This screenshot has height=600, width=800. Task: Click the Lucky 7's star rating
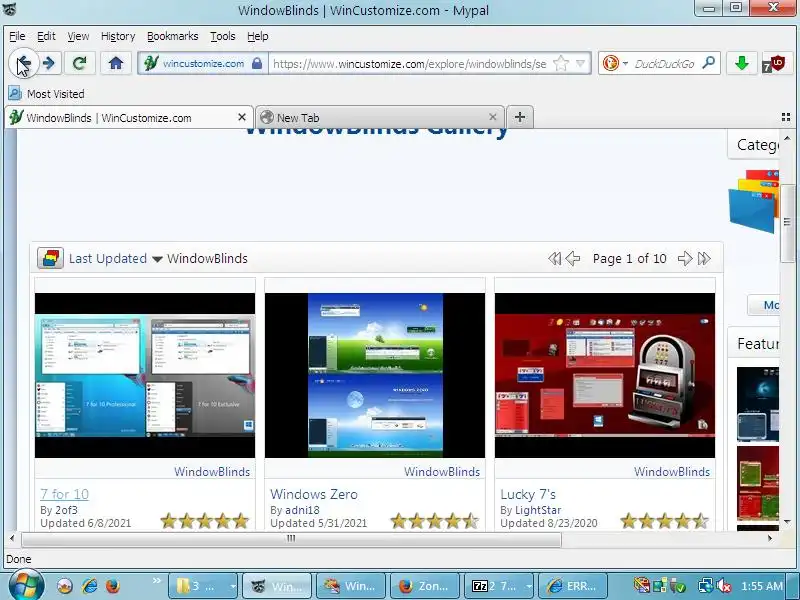click(665, 521)
